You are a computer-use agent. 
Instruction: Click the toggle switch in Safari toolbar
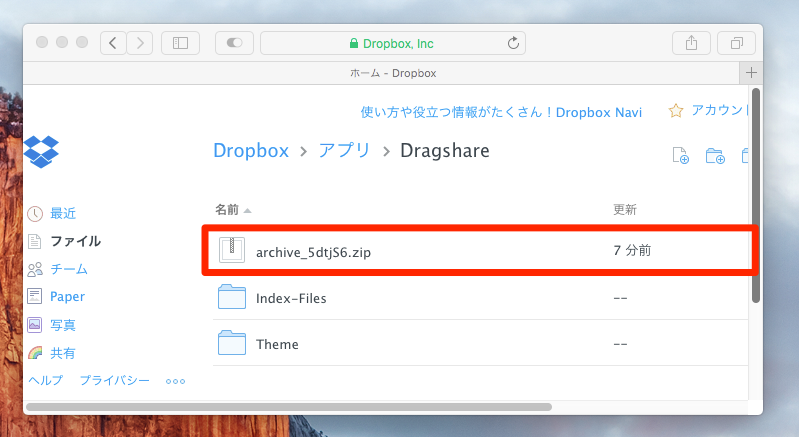click(x=234, y=43)
